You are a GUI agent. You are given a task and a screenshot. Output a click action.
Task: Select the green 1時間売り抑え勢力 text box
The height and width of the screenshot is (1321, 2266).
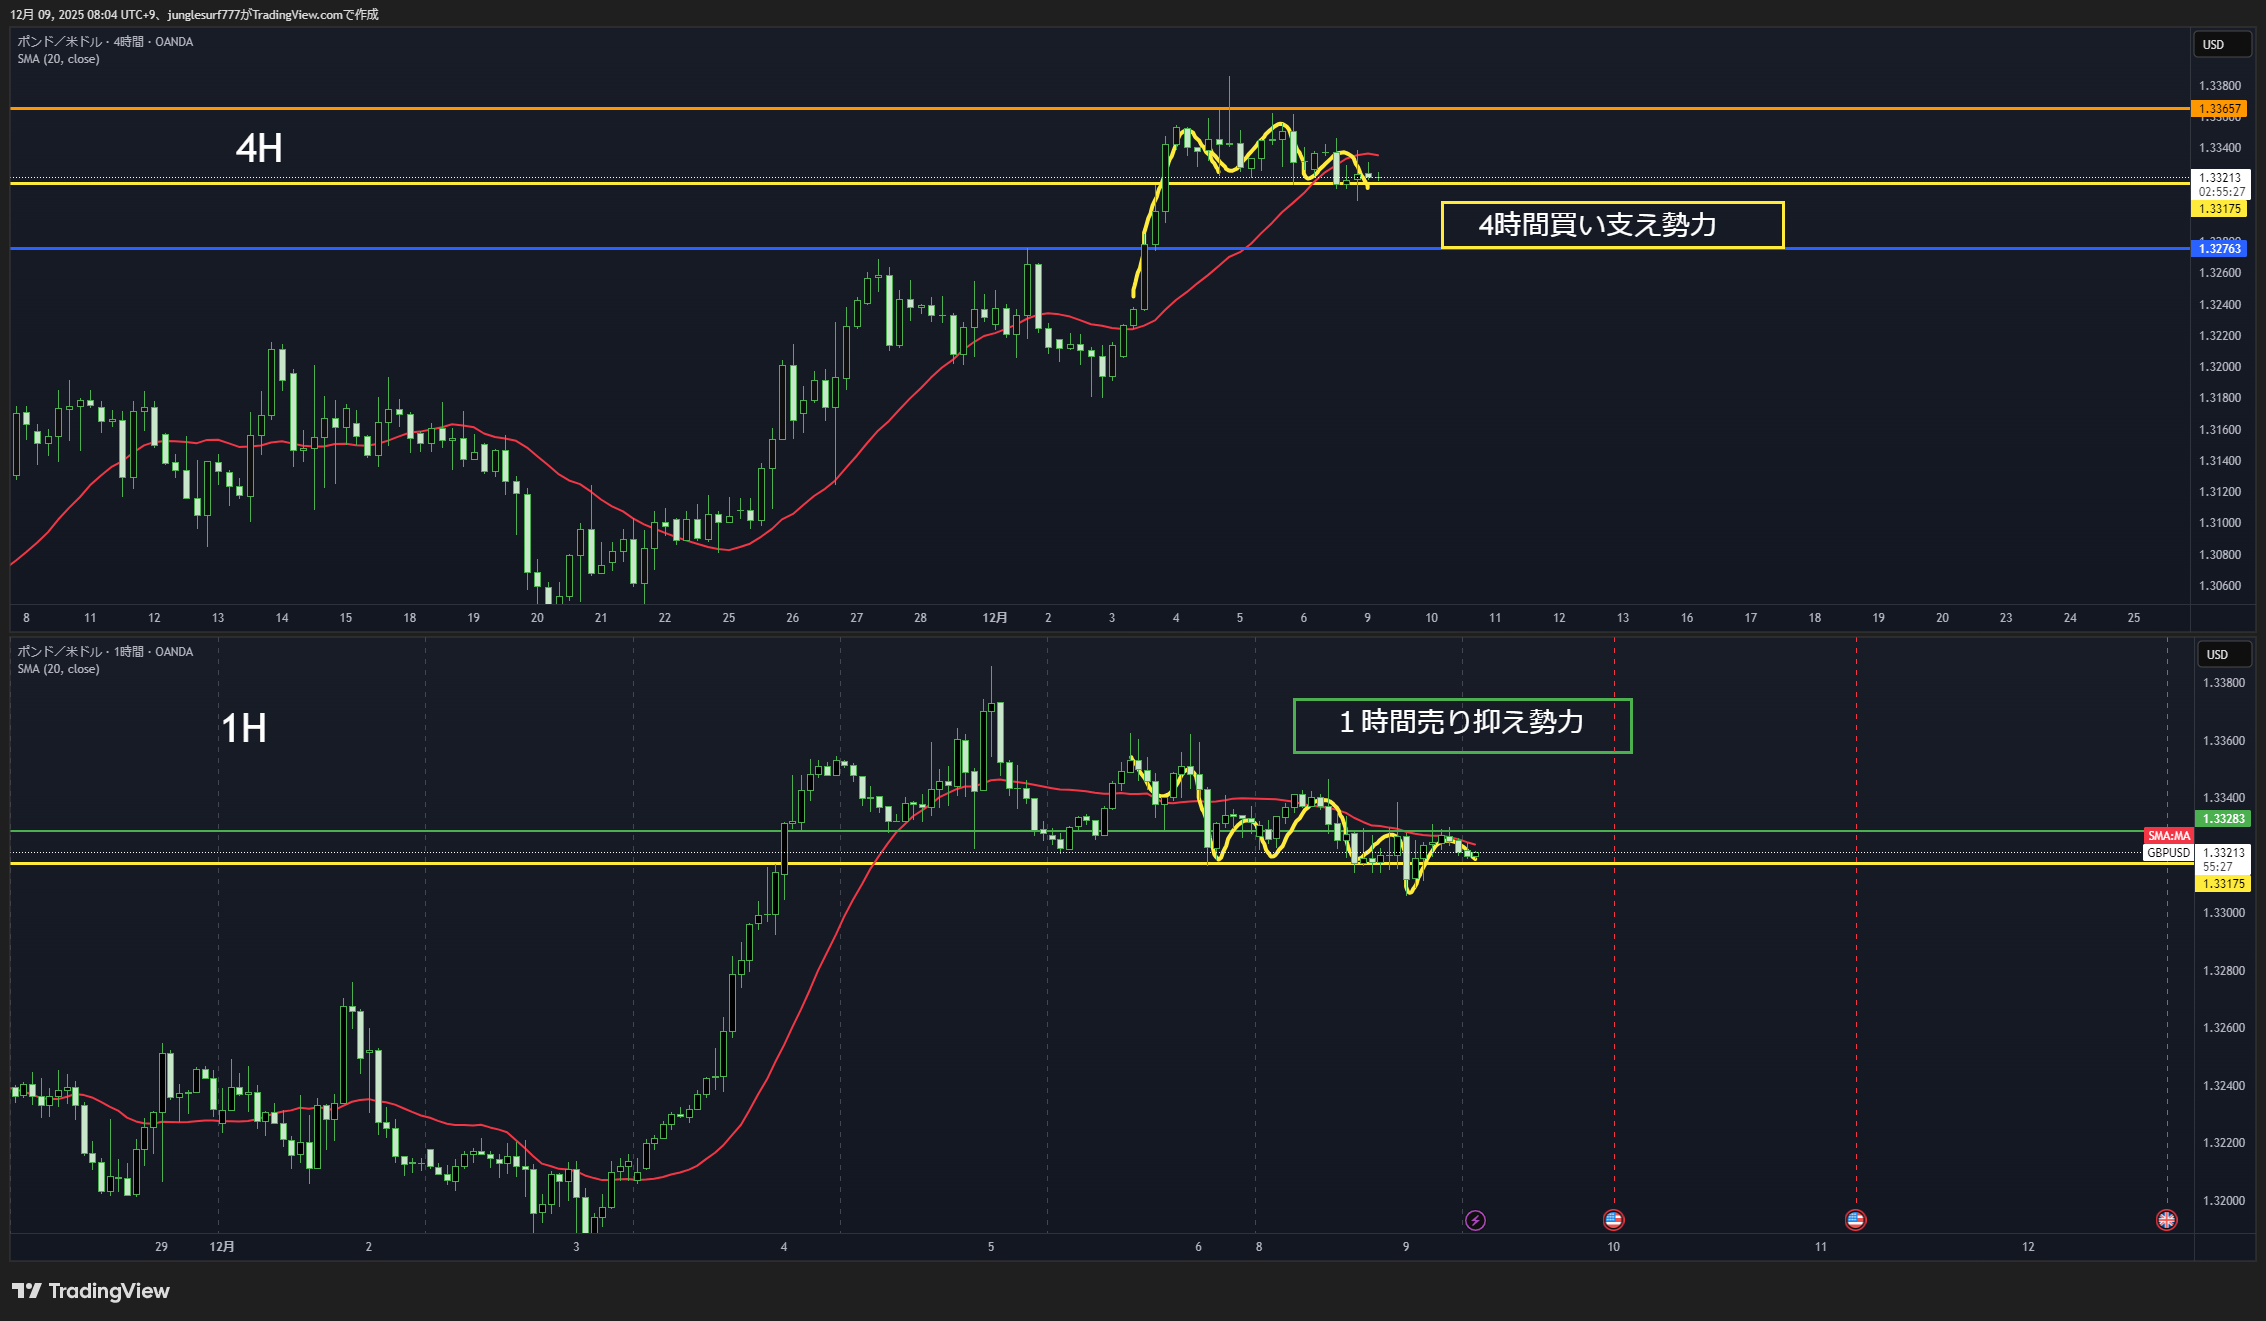tap(1462, 725)
